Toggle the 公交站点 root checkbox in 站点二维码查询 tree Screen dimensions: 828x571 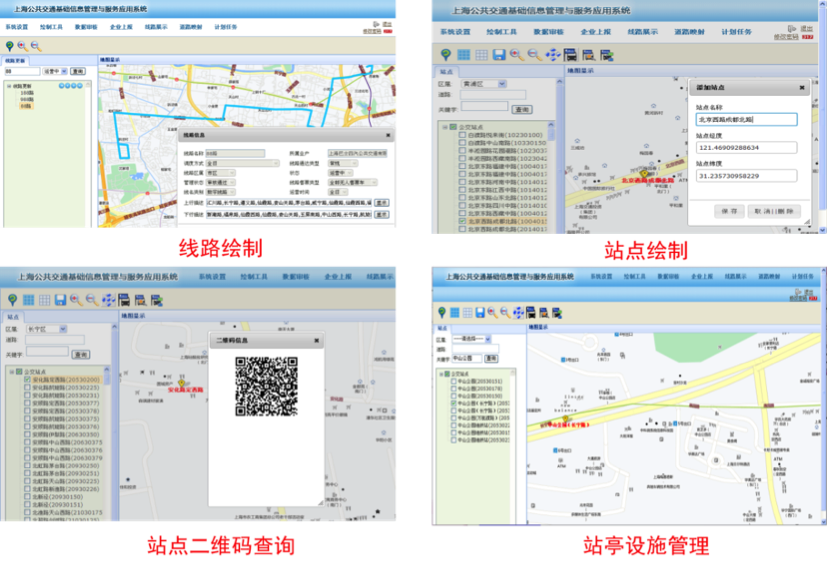click(x=20, y=371)
